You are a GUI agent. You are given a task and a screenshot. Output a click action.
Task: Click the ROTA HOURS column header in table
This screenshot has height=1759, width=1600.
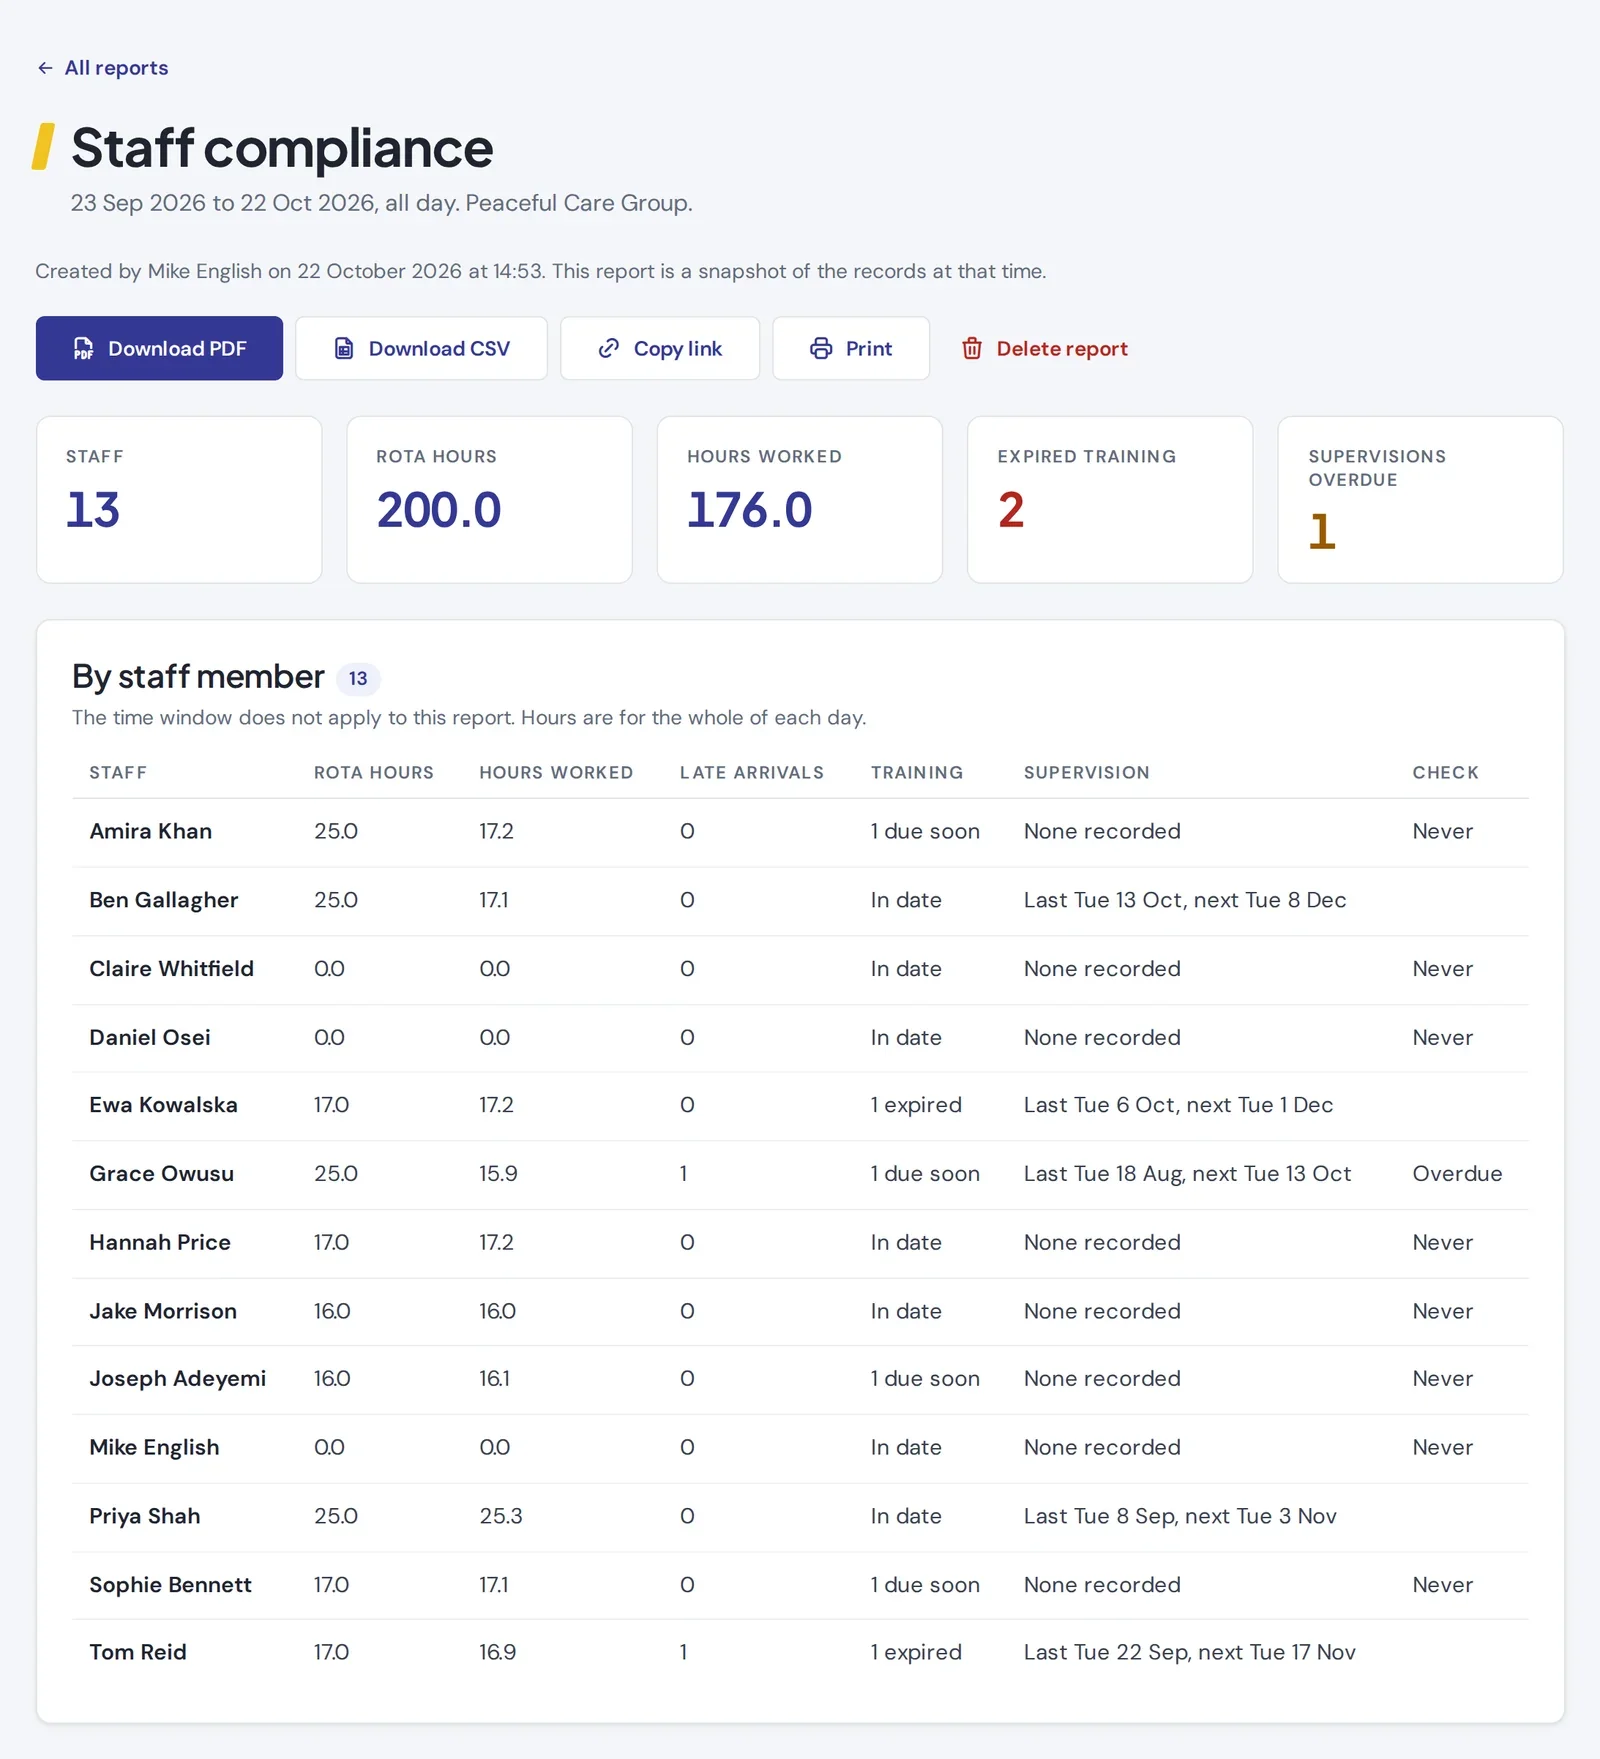click(x=374, y=772)
